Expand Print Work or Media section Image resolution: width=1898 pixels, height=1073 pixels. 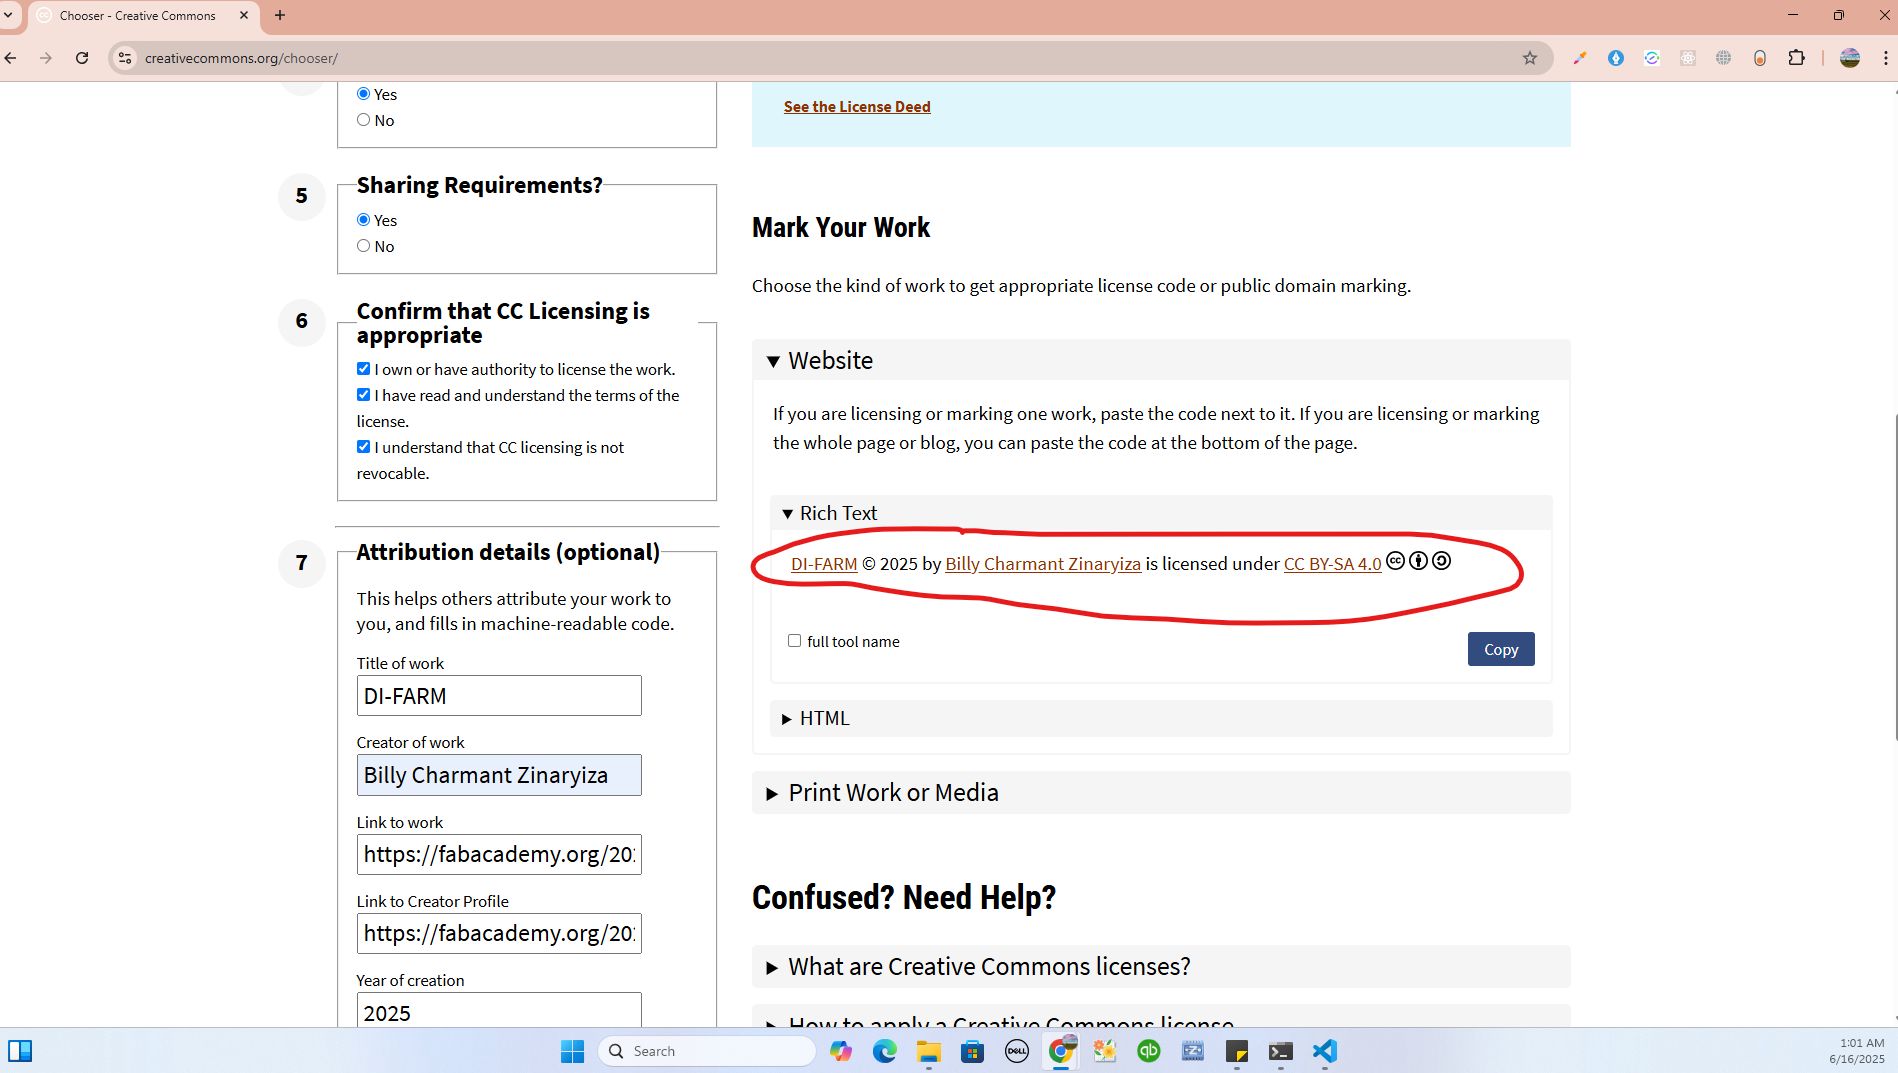point(1161,792)
